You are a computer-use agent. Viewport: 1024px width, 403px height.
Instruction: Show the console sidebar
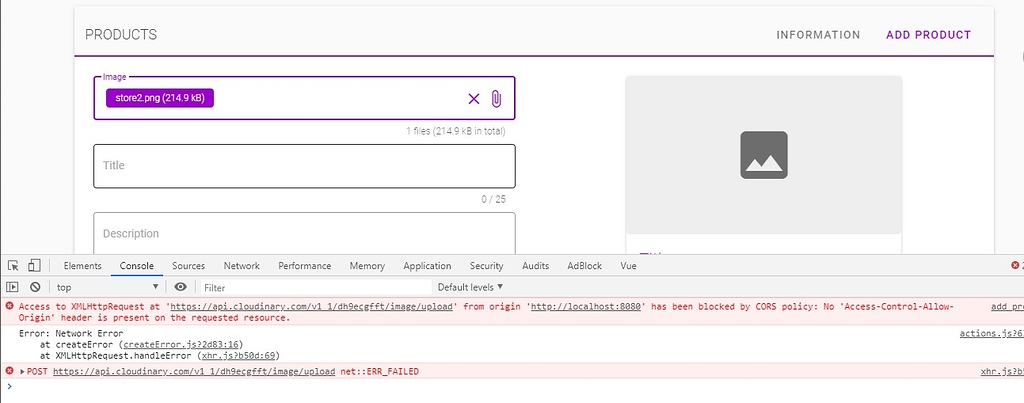tap(13, 287)
